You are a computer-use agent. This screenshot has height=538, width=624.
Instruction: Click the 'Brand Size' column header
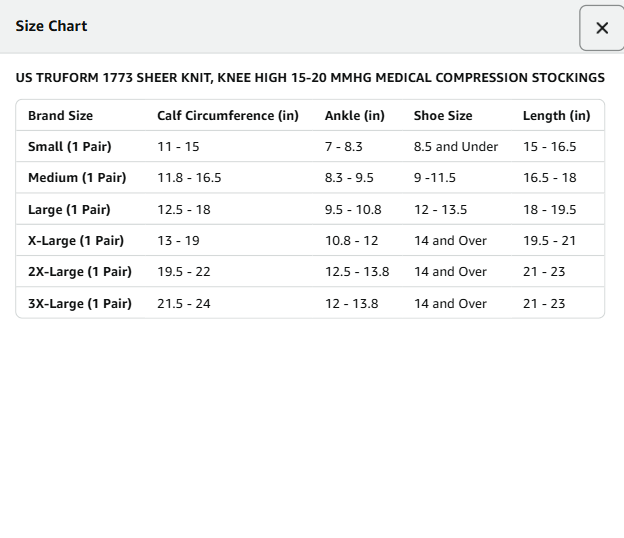coord(60,116)
